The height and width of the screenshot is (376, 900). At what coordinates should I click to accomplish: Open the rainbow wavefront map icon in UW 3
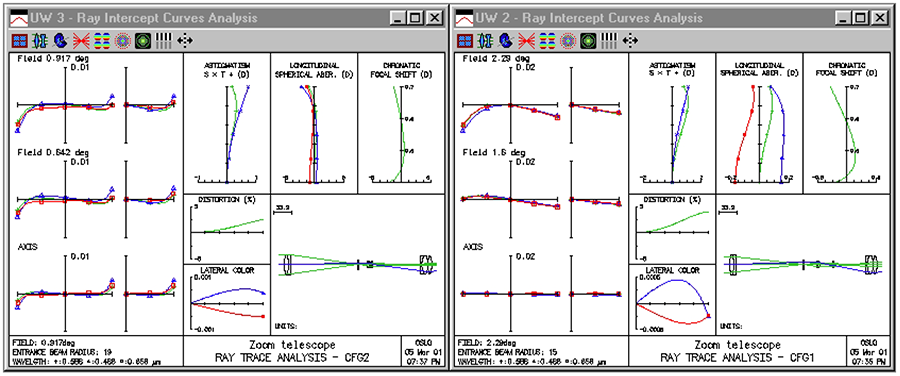pos(102,40)
